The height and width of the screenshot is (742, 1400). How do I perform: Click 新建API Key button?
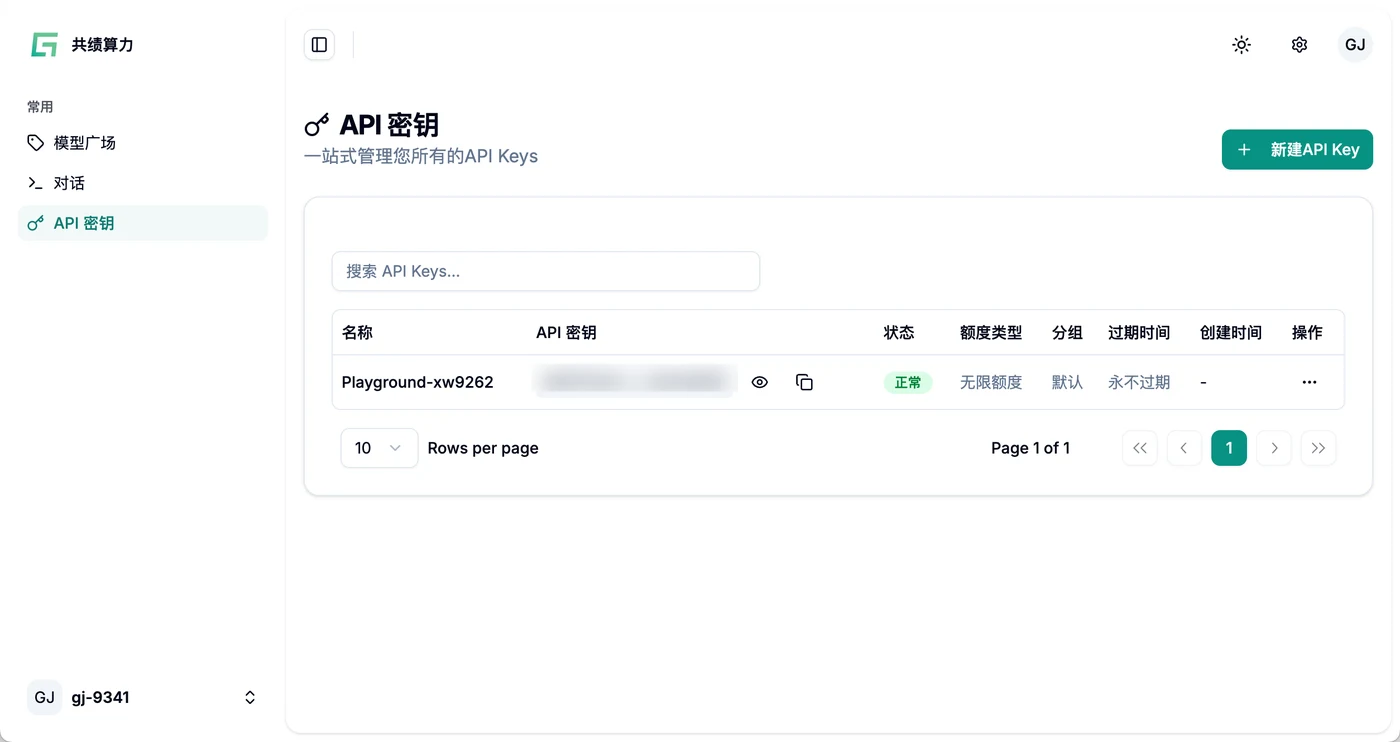pos(1297,150)
